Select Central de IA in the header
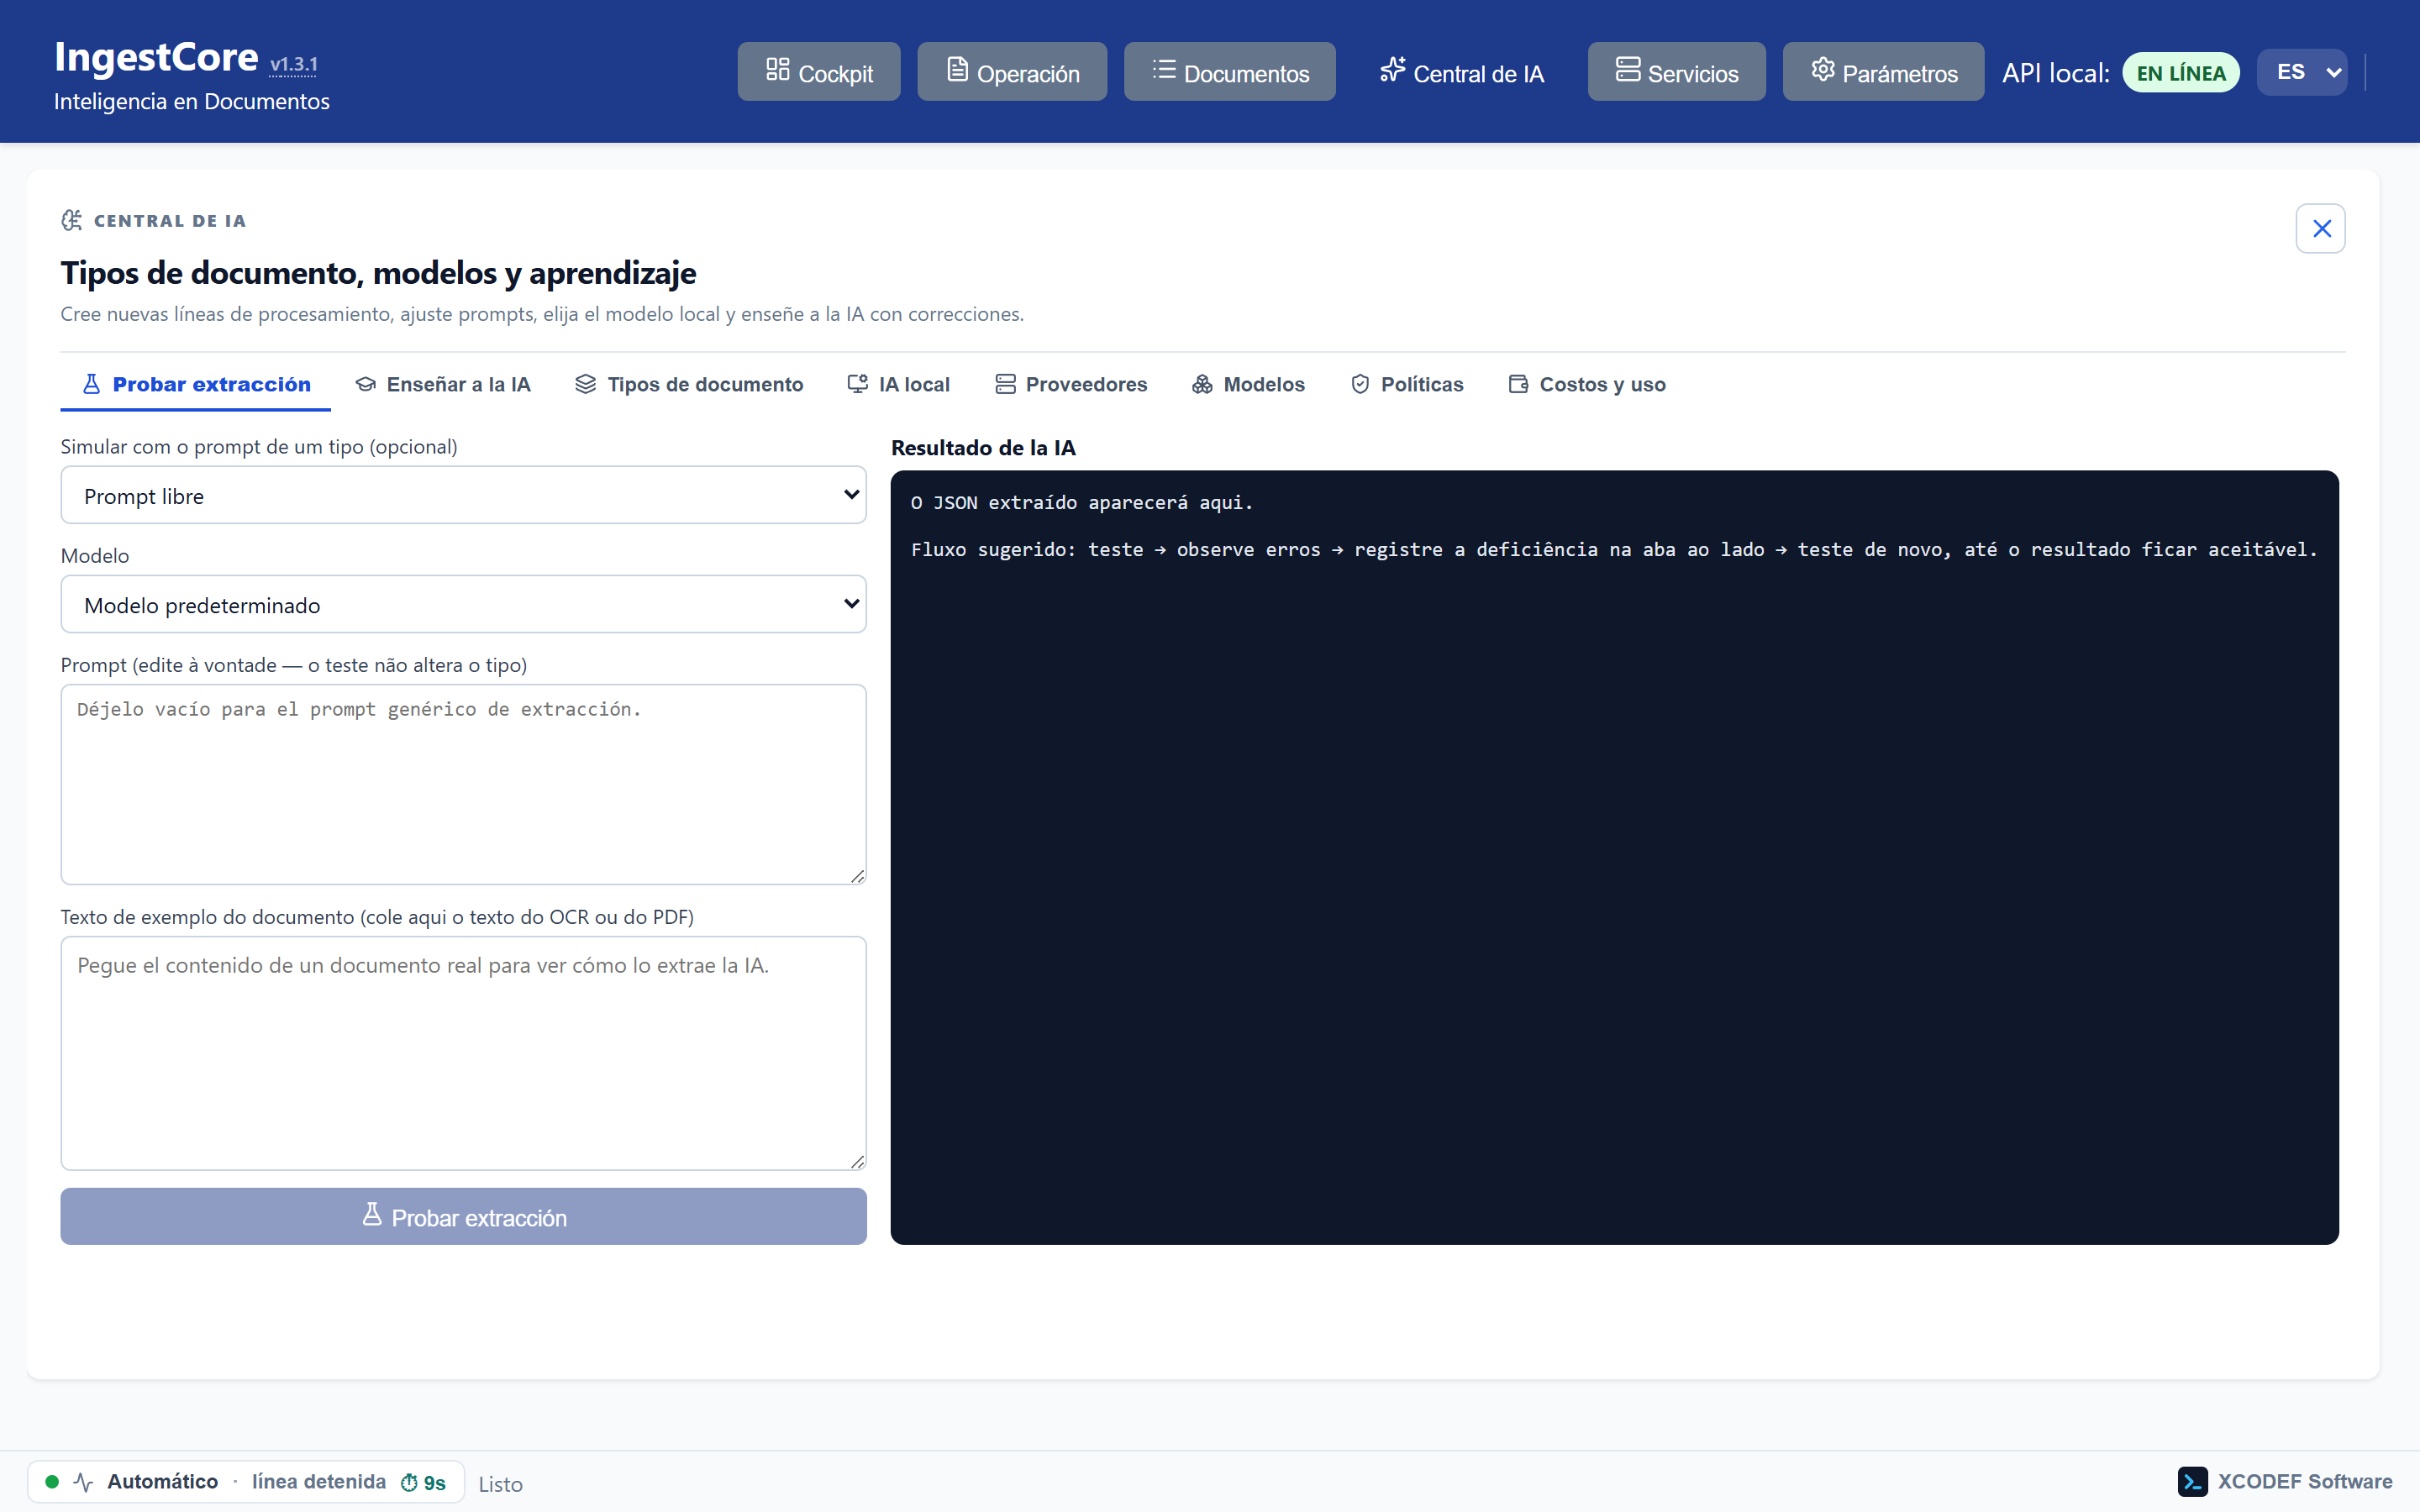The width and height of the screenshot is (2420, 1512). (x=1461, y=72)
